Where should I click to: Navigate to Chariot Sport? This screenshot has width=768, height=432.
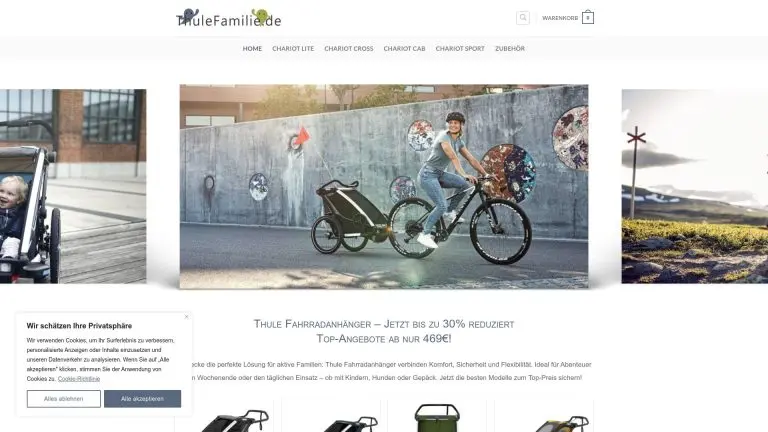tap(460, 48)
